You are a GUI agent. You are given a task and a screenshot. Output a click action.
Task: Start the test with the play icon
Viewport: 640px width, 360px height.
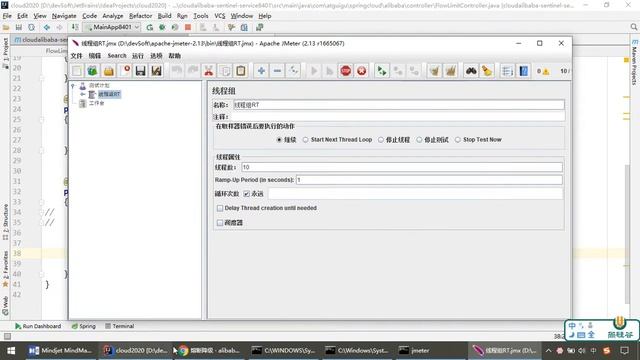(x=314, y=71)
